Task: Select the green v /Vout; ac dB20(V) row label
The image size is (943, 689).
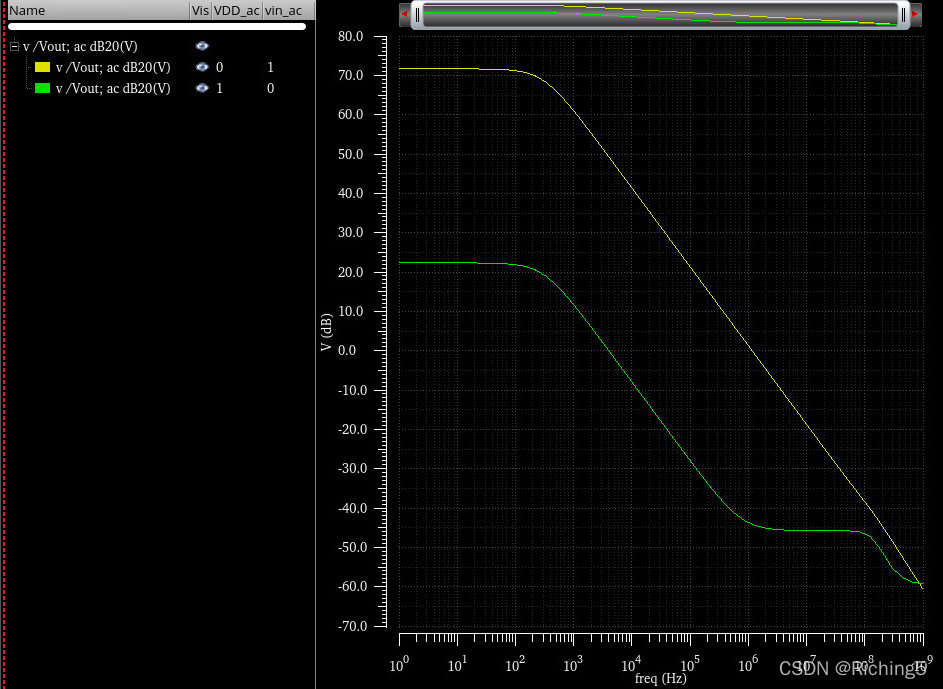Action: coord(113,88)
